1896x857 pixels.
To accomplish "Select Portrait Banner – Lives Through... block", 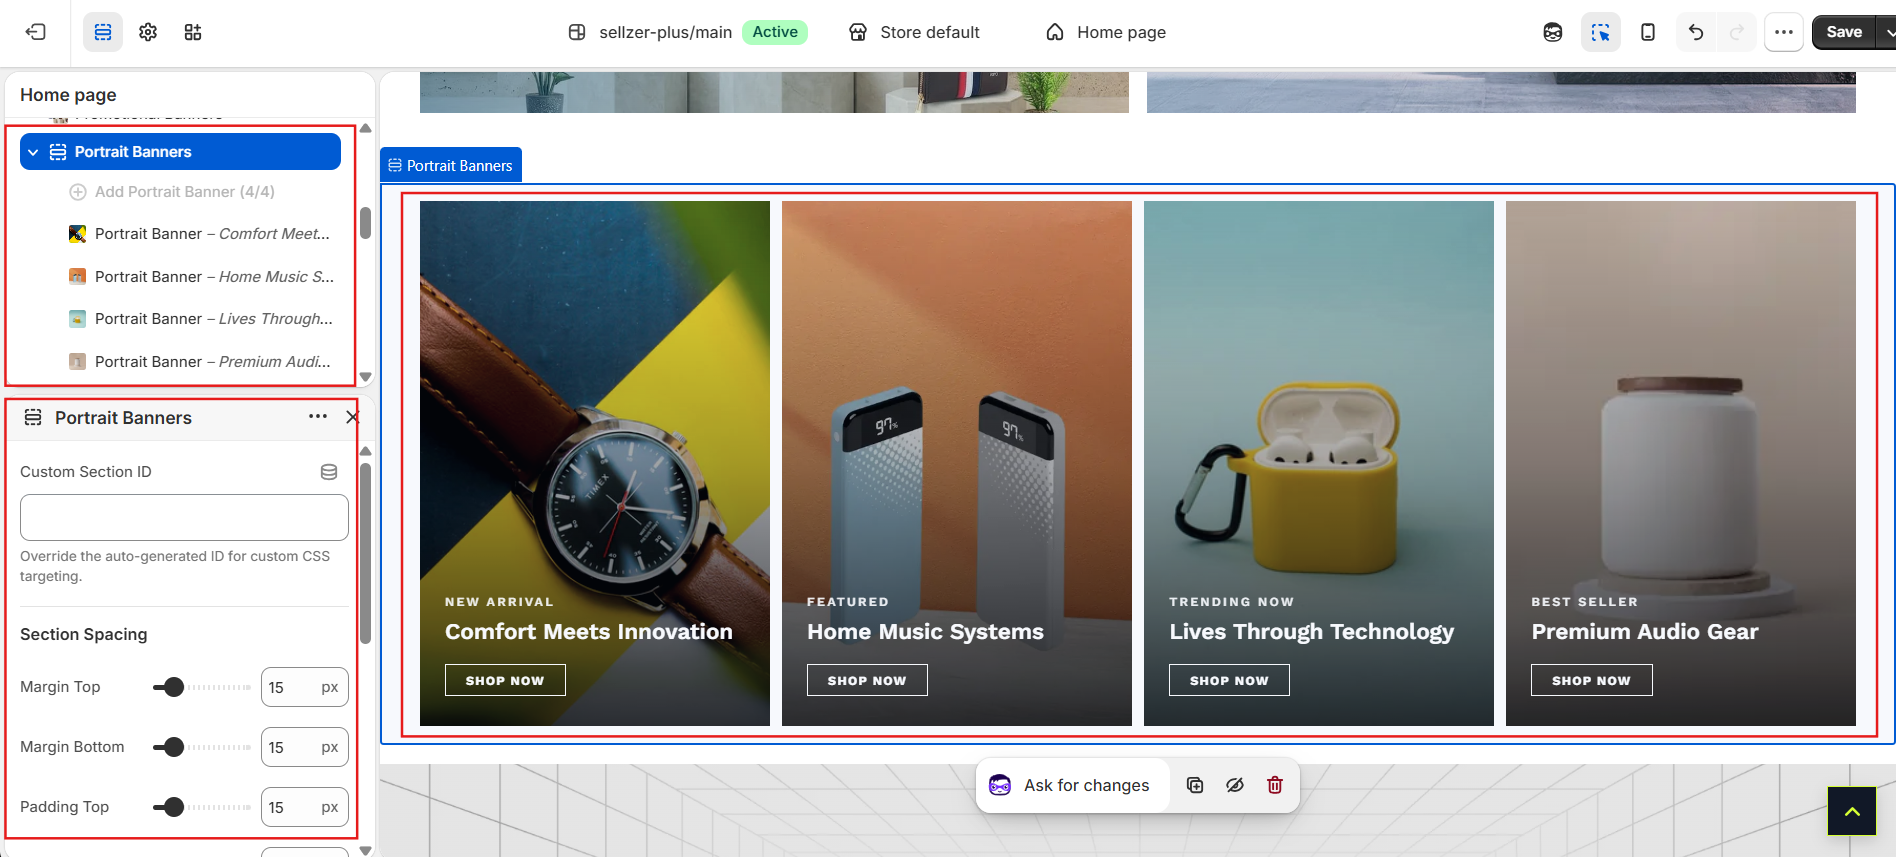I will pos(200,319).
